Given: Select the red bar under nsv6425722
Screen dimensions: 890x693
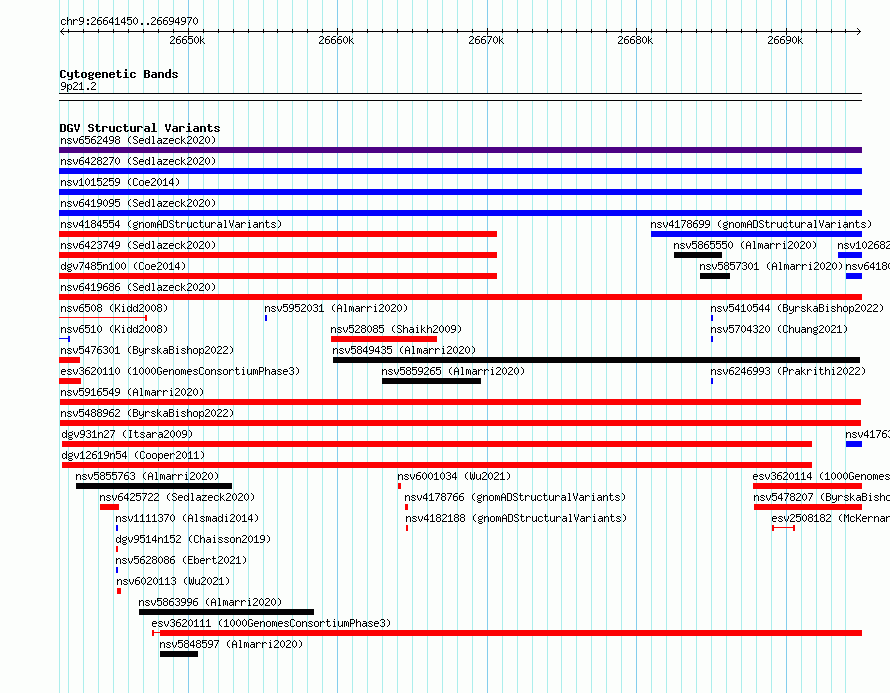Looking at the screenshot, I should 110,507.
